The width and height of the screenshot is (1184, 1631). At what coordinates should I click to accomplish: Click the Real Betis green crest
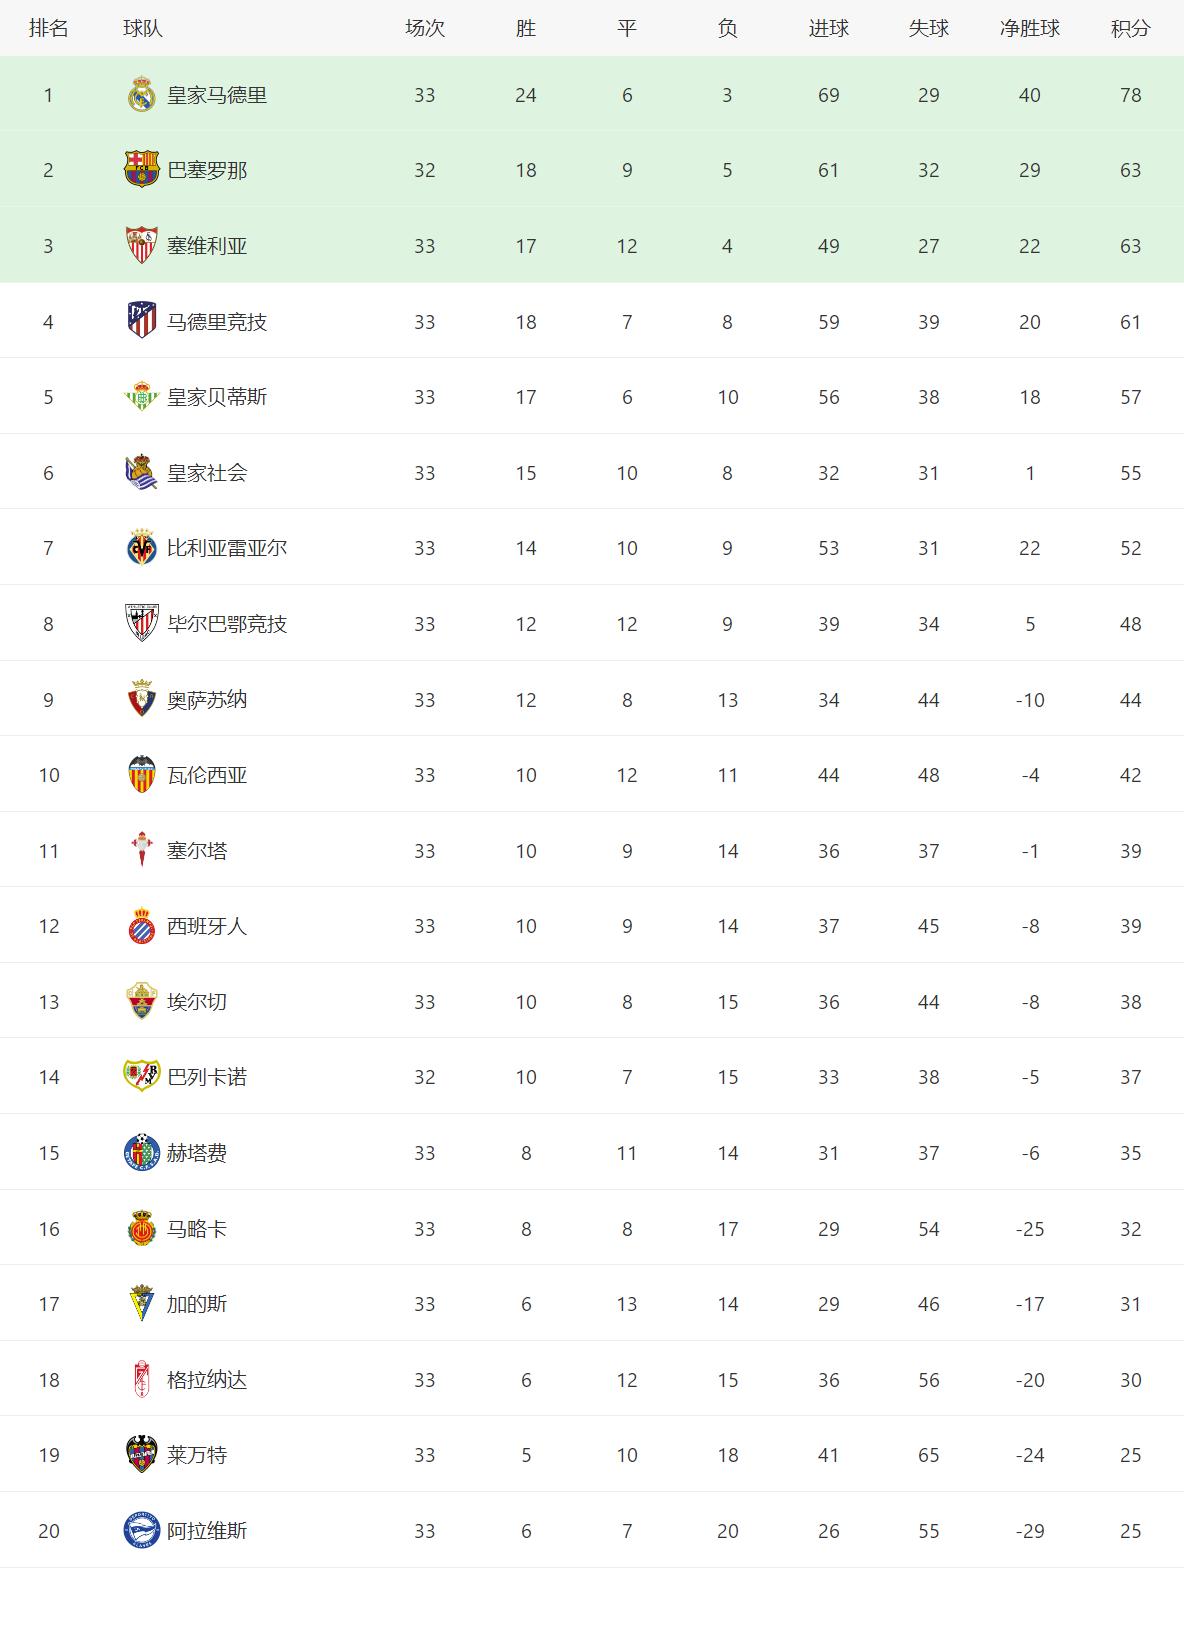141,397
